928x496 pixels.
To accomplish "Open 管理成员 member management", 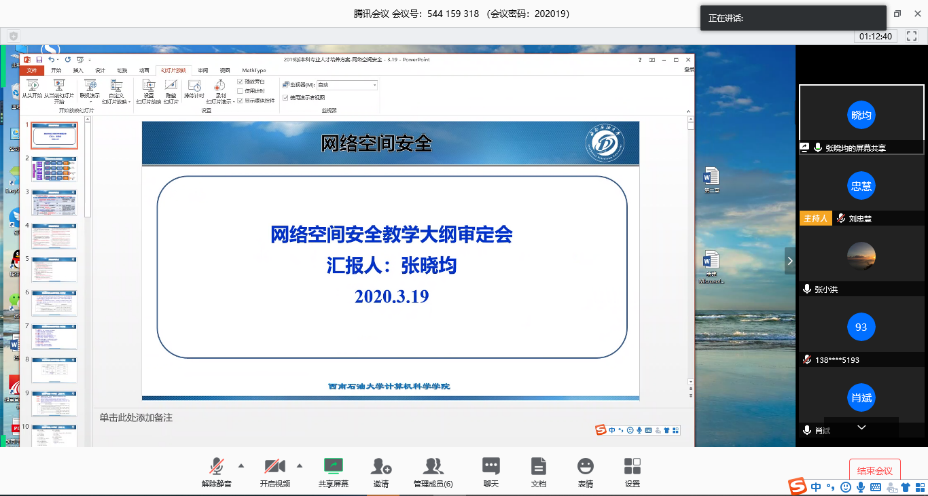I will click(433, 466).
